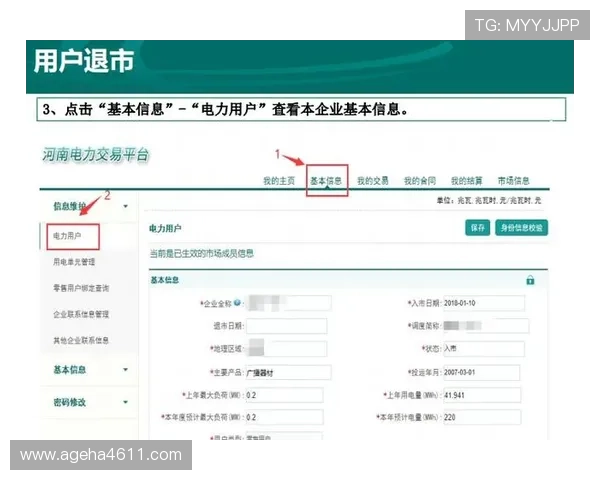The width and height of the screenshot is (600, 480).
Task: Click the lock icon in 基本信息 panel
Action: point(530,280)
